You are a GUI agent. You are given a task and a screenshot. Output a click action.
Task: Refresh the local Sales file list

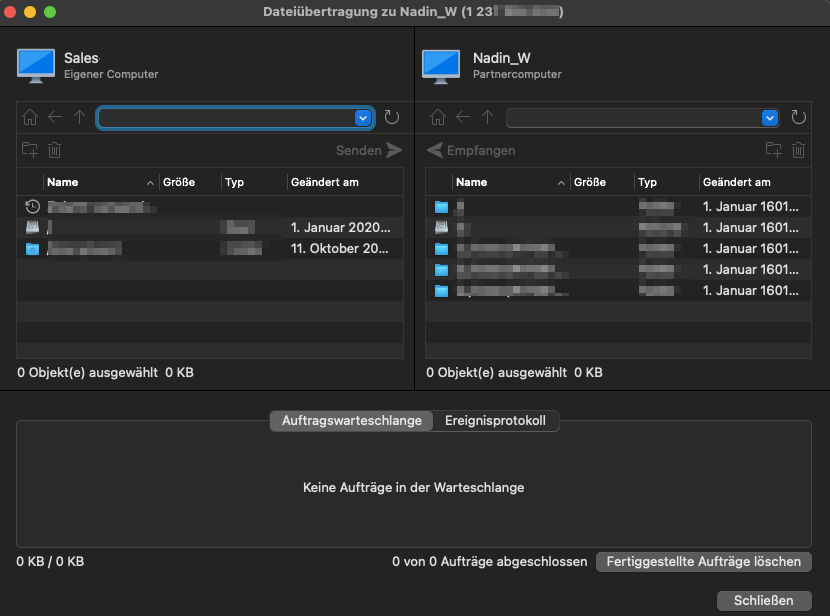[x=392, y=117]
